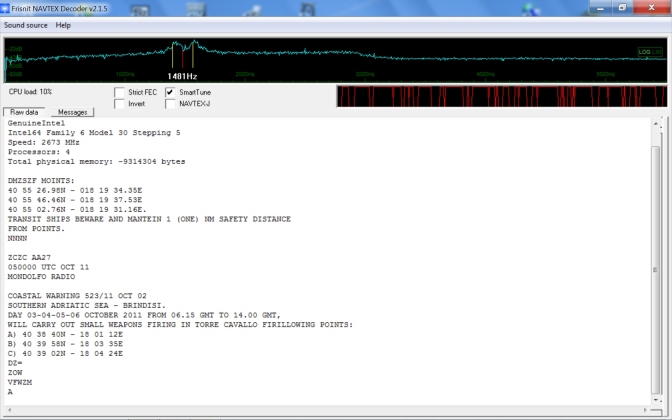672x420 pixels.
Task: Click the Frisnit NAVTEX Decoder title bar icon
Action: (7, 7)
